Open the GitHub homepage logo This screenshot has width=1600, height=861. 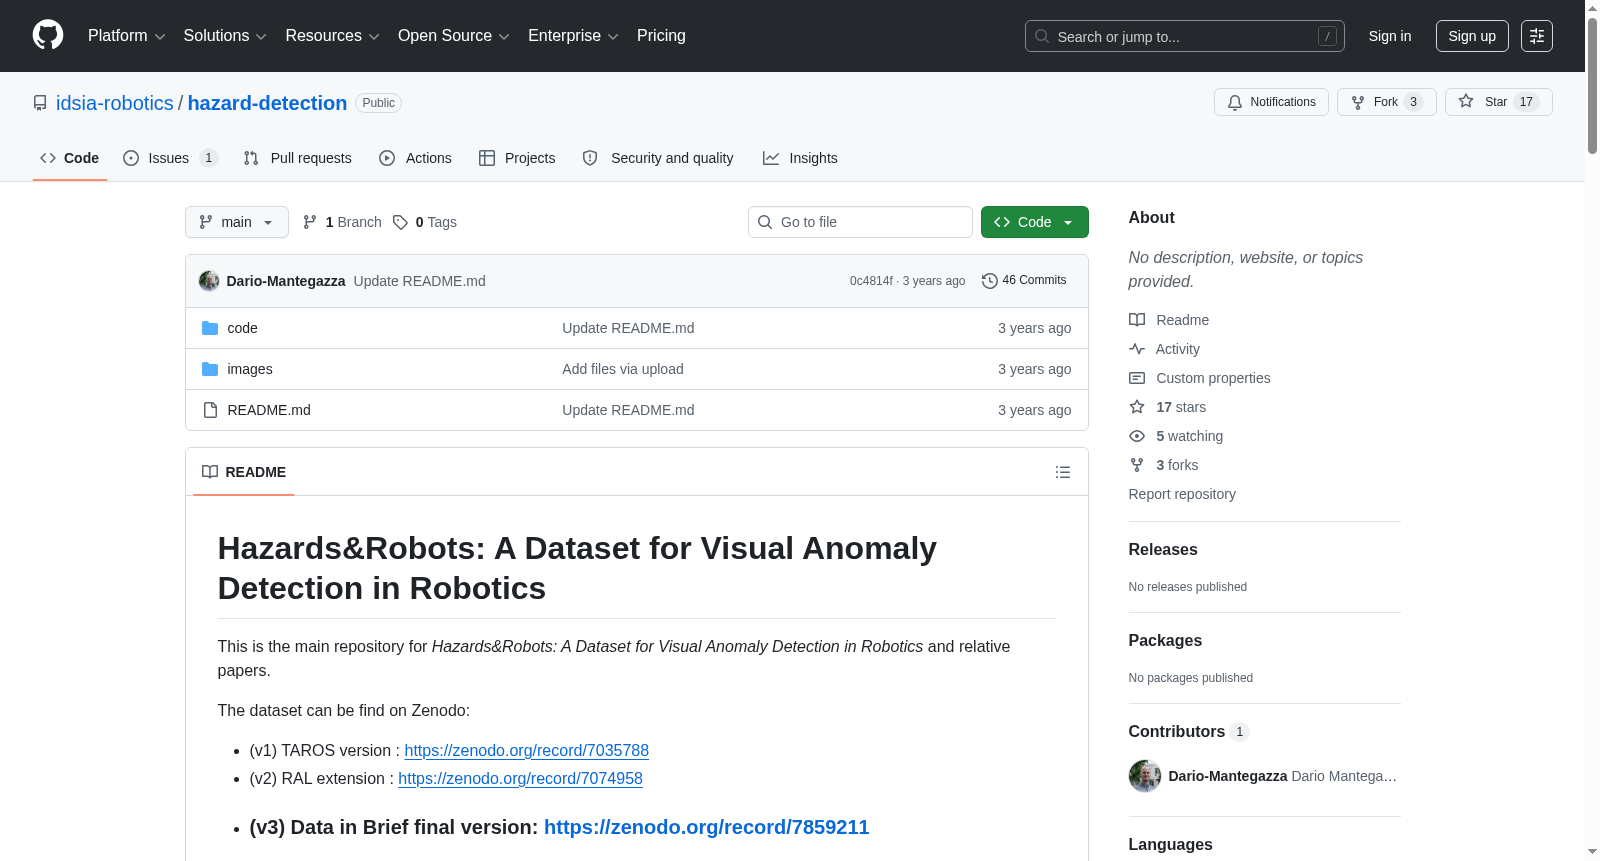pyautogui.click(x=48, y=36)
